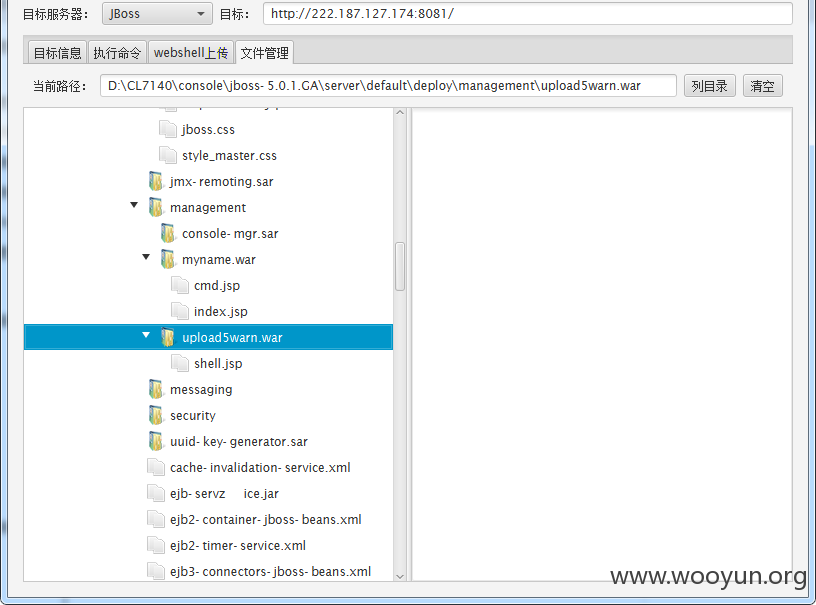This screenshot has height=605, width=816.
Task: Select jboss.css in the tree
Action: pyautogui.click(x=208, y=130)
